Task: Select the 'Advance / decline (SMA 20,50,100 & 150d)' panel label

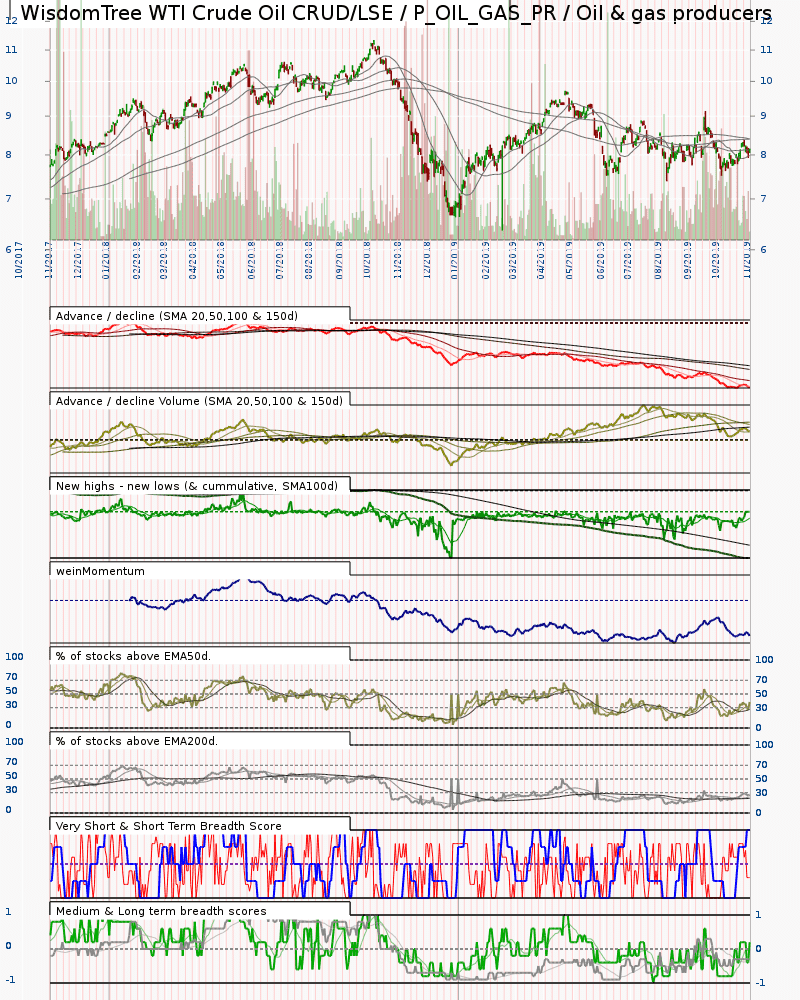Action: tap(177, 316)
